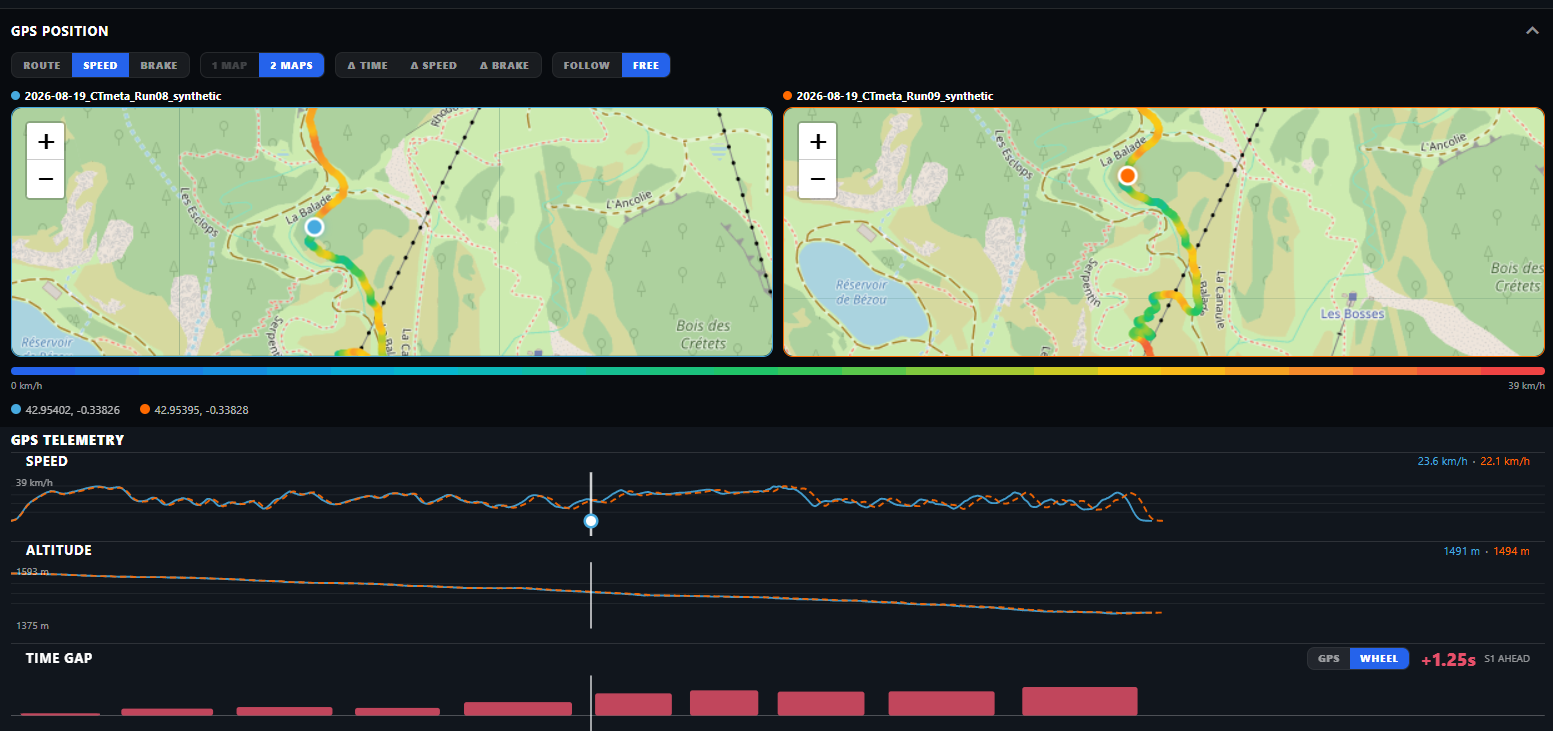
Task: Click the altitude chart cursor line
Action: 591,595
